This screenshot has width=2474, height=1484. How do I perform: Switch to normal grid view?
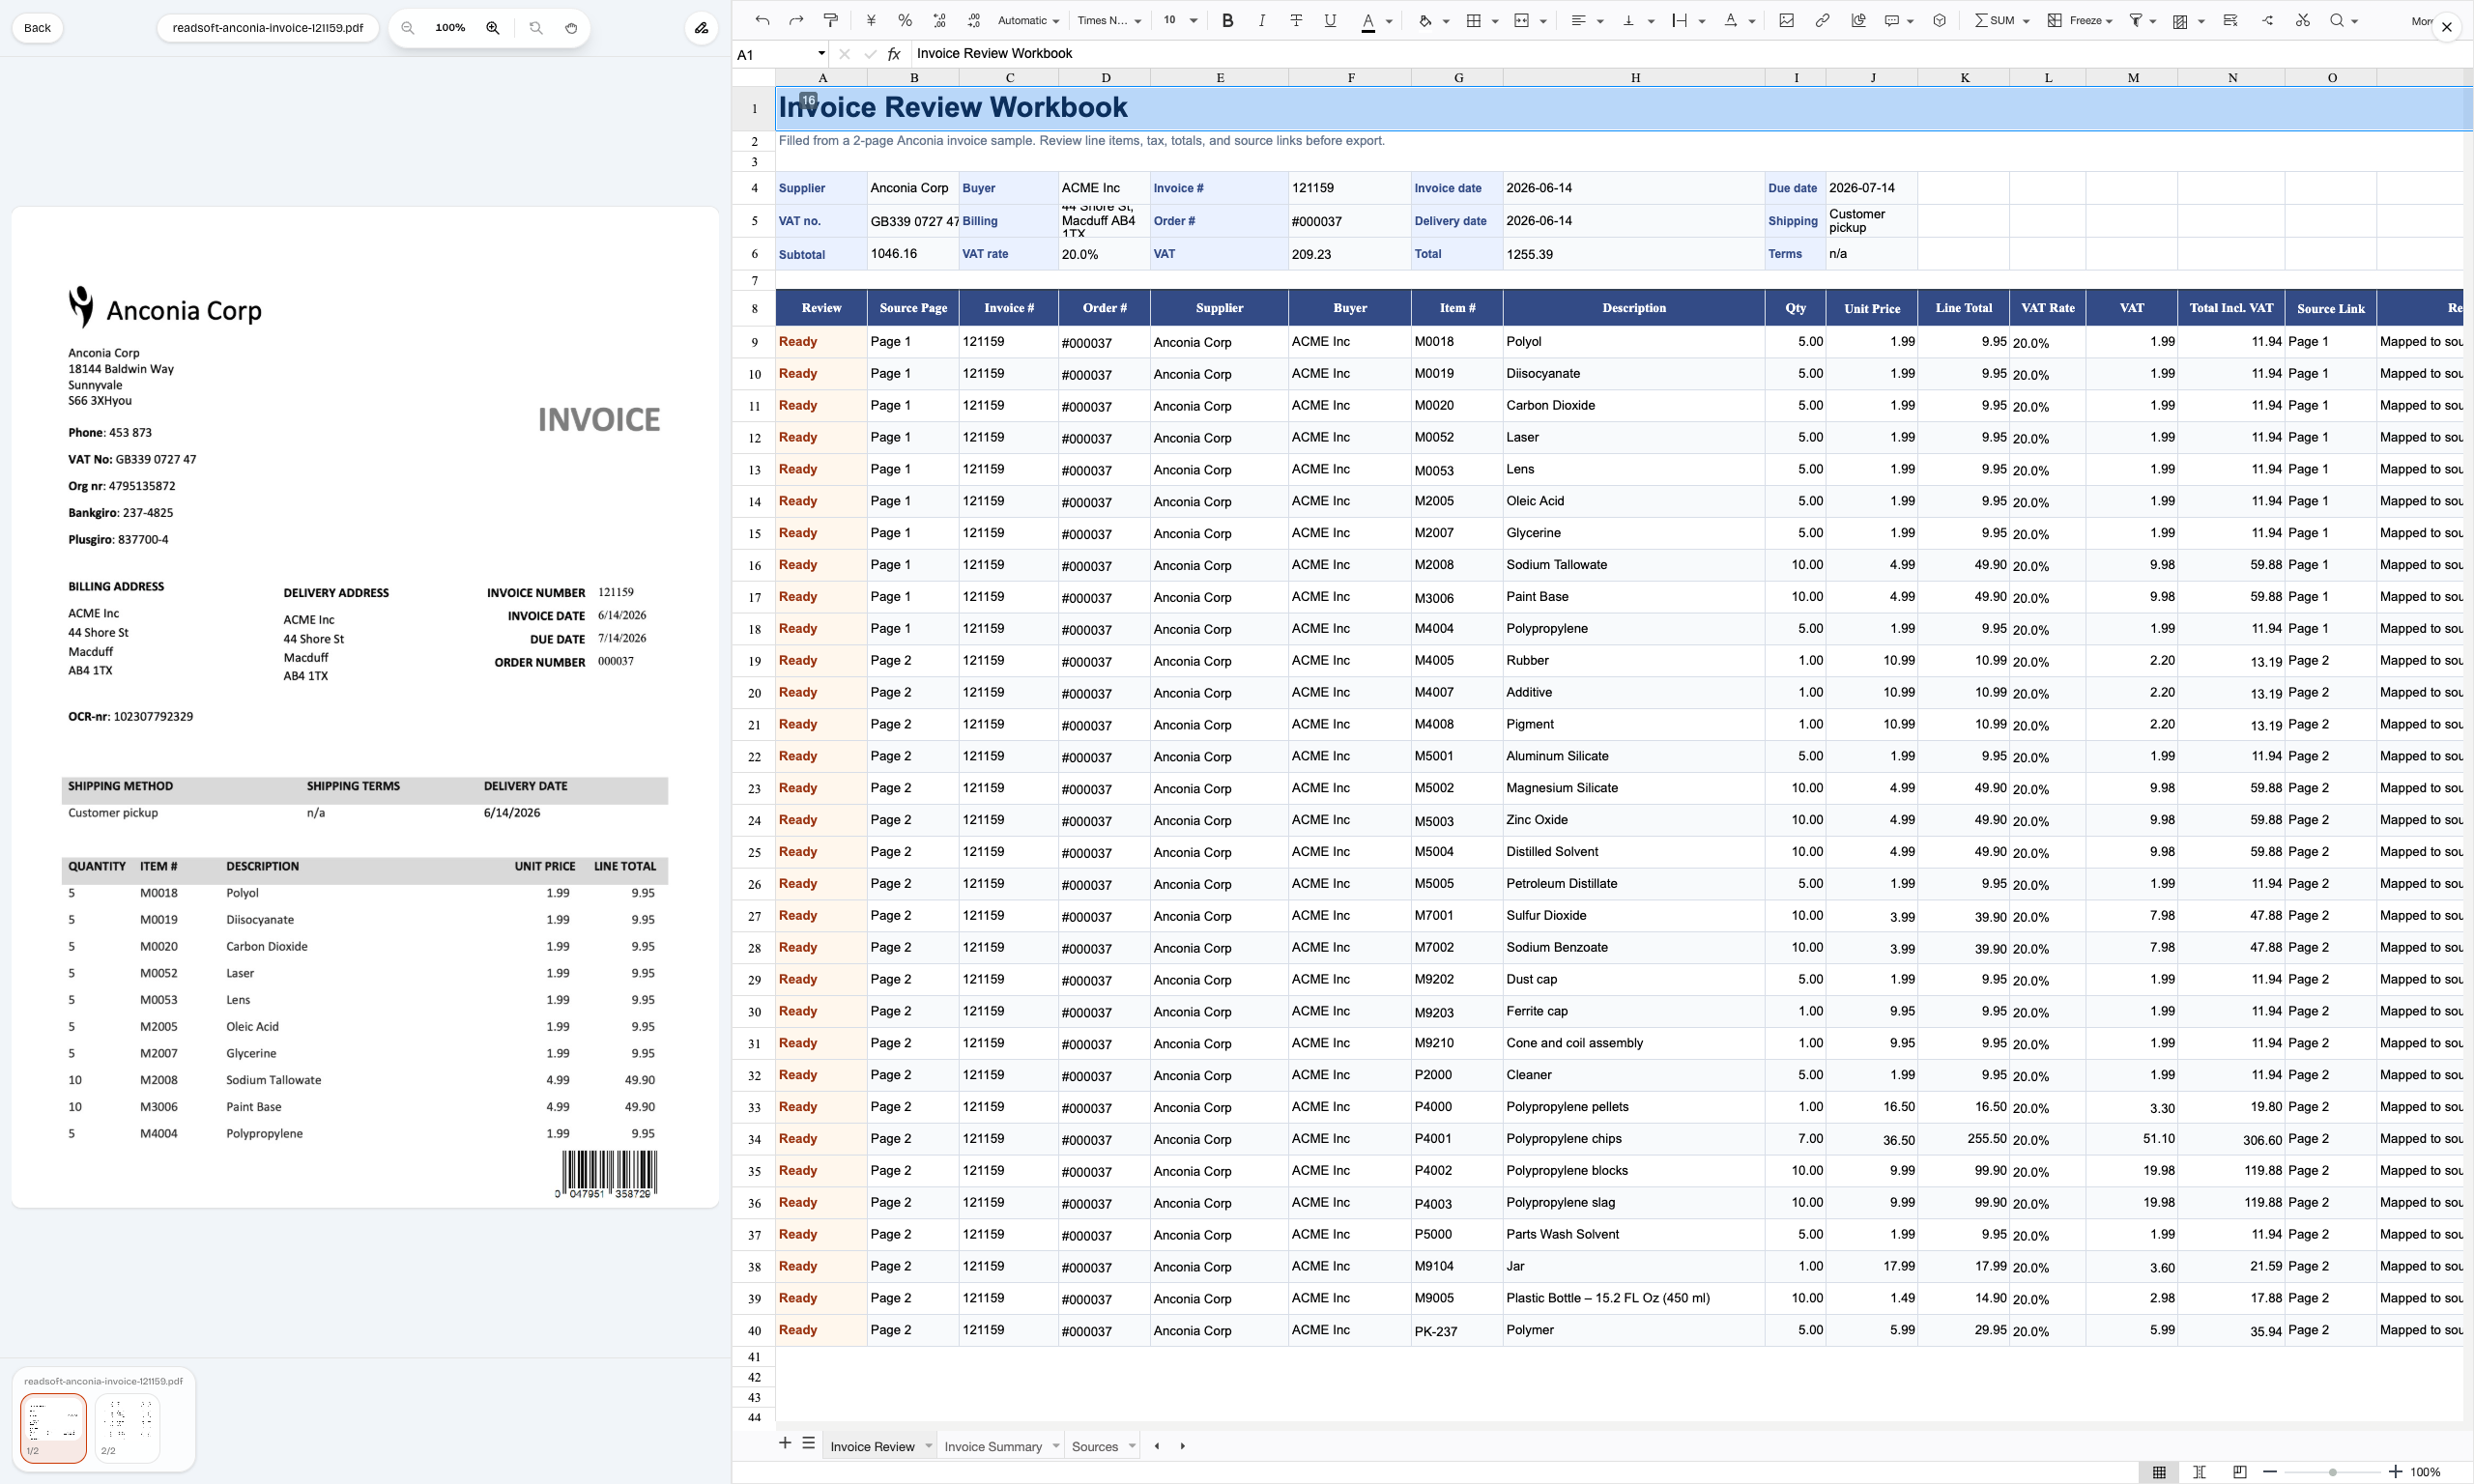(2159, 1471)
